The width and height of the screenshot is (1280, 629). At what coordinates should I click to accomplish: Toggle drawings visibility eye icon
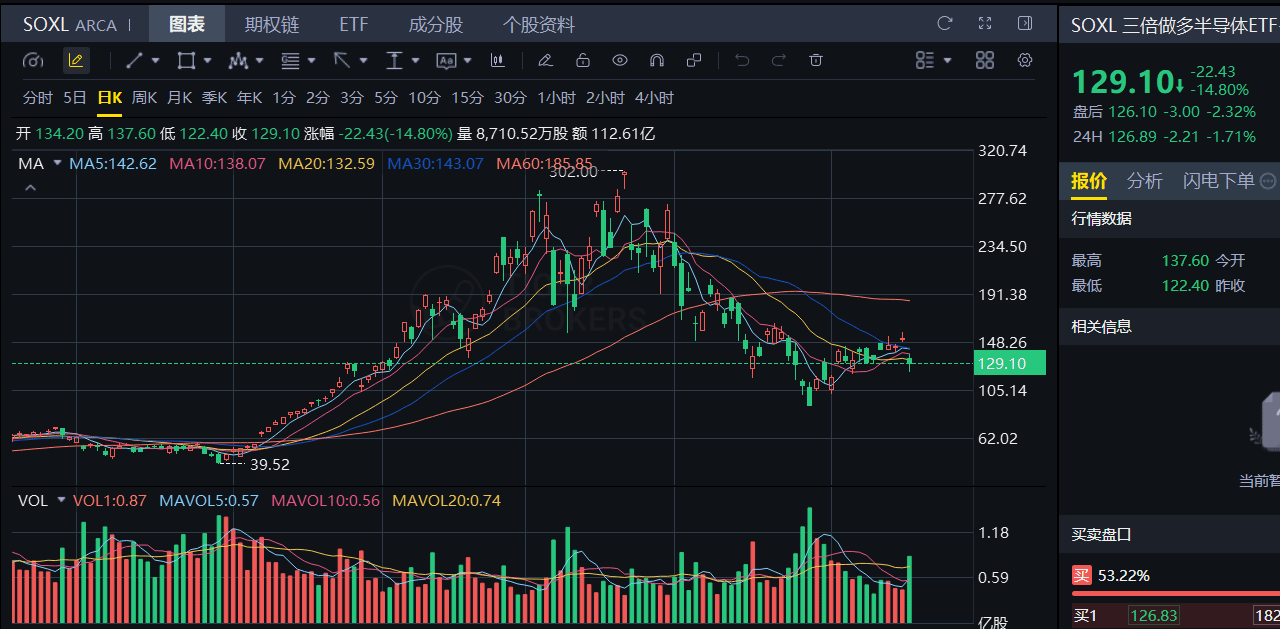coord(620,61)
